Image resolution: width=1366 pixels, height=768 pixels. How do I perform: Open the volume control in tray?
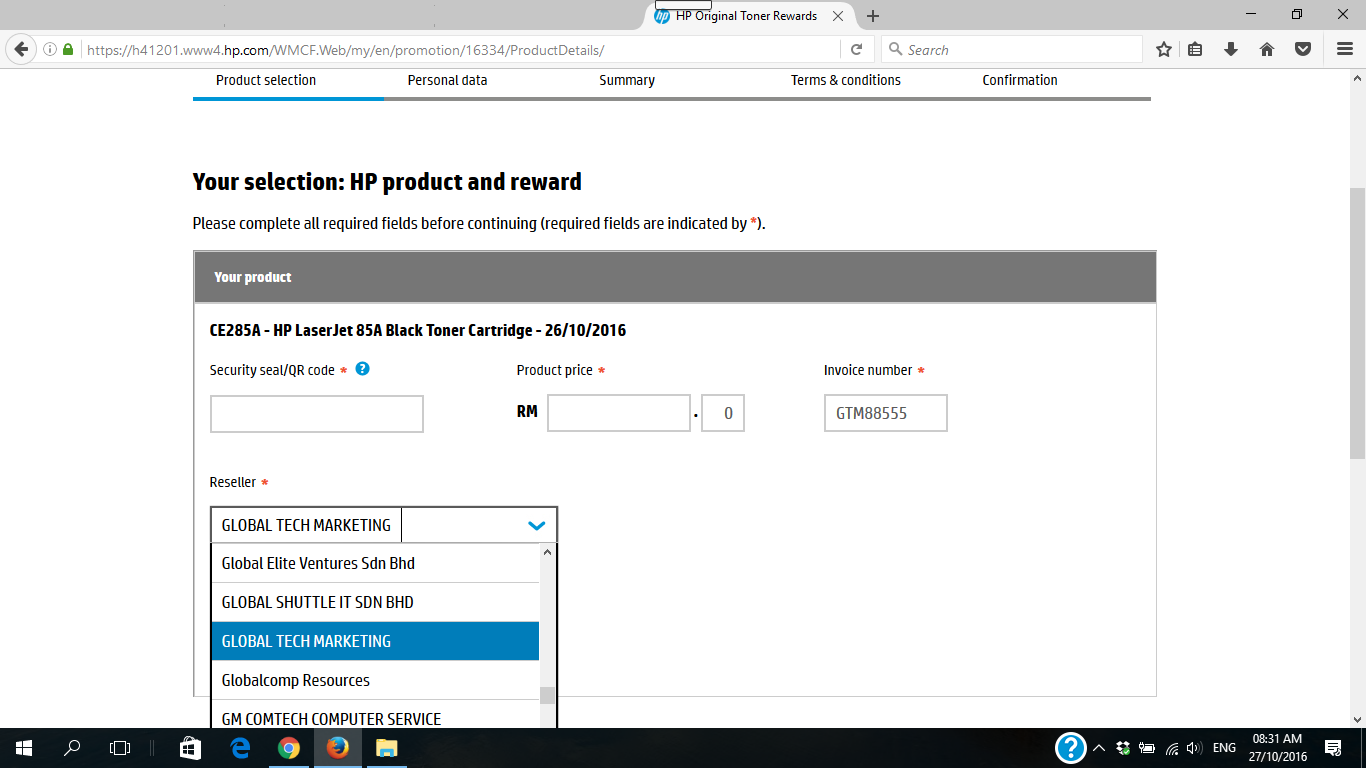click(x=1194, y=748)
